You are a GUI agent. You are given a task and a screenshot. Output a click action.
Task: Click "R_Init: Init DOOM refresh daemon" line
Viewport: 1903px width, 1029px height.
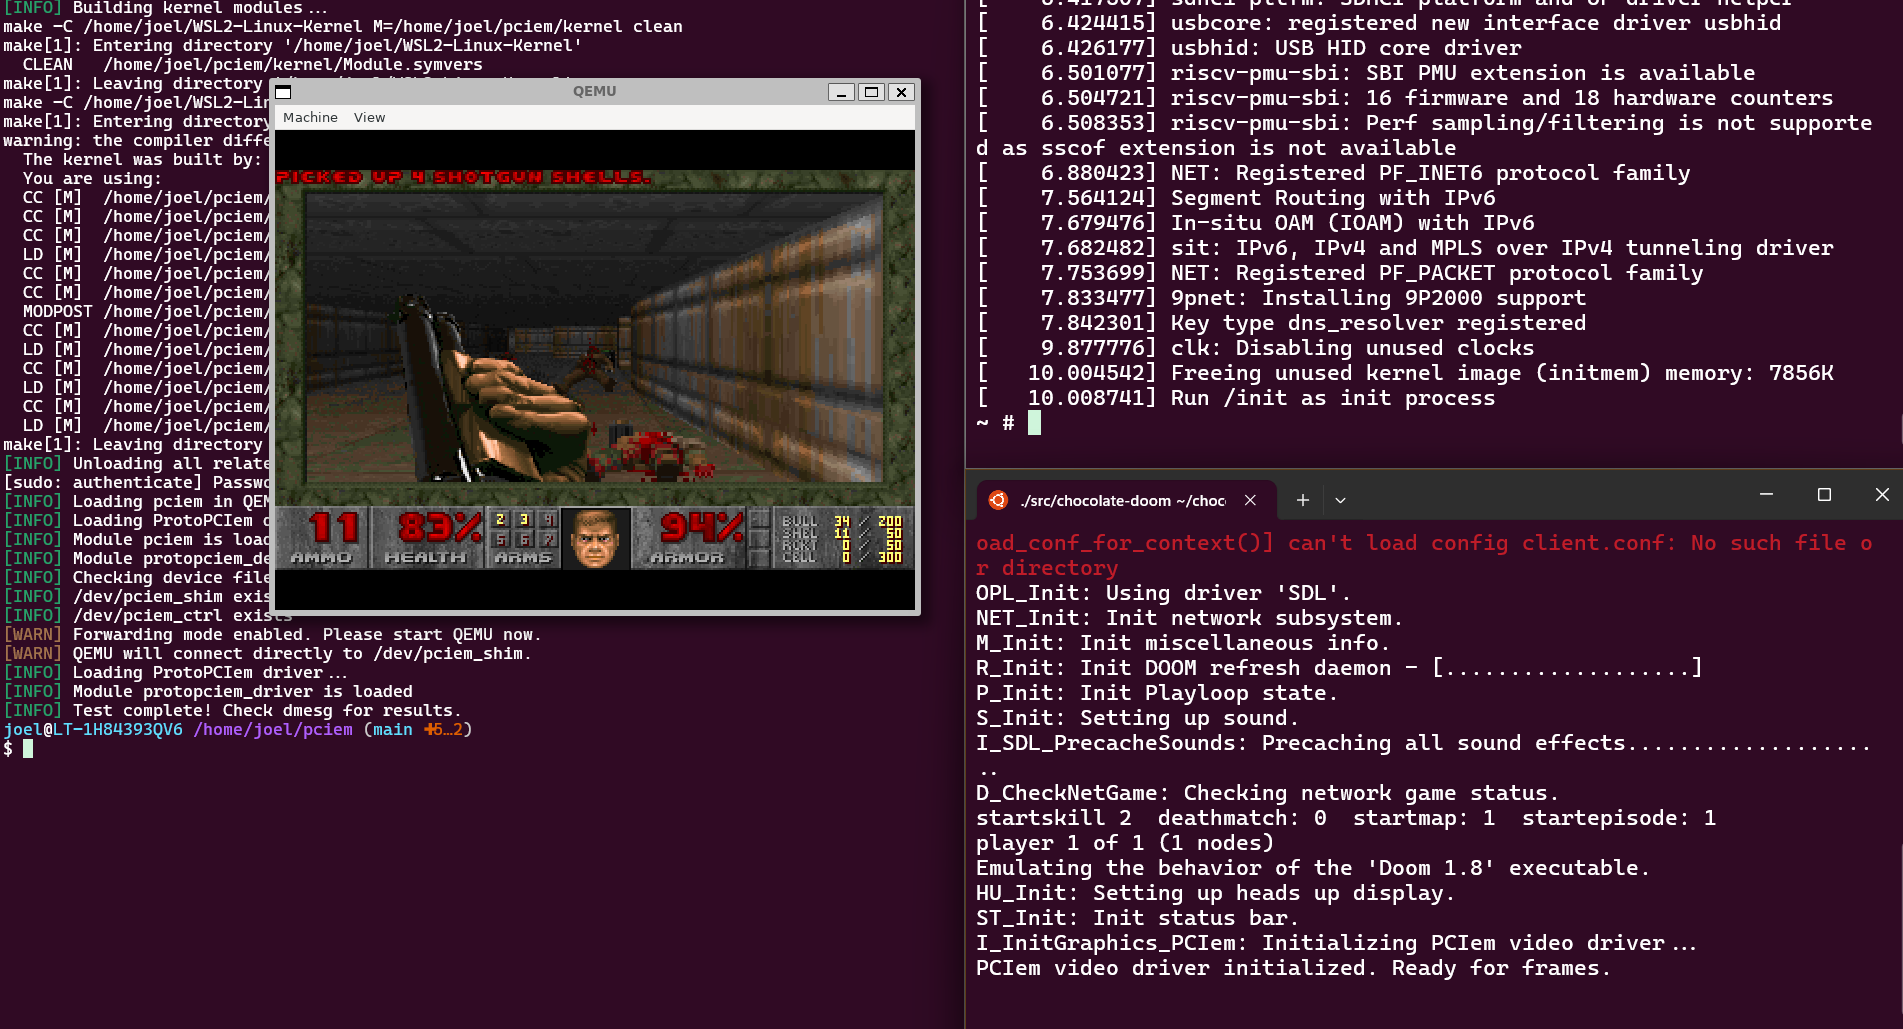[1340, 668]
